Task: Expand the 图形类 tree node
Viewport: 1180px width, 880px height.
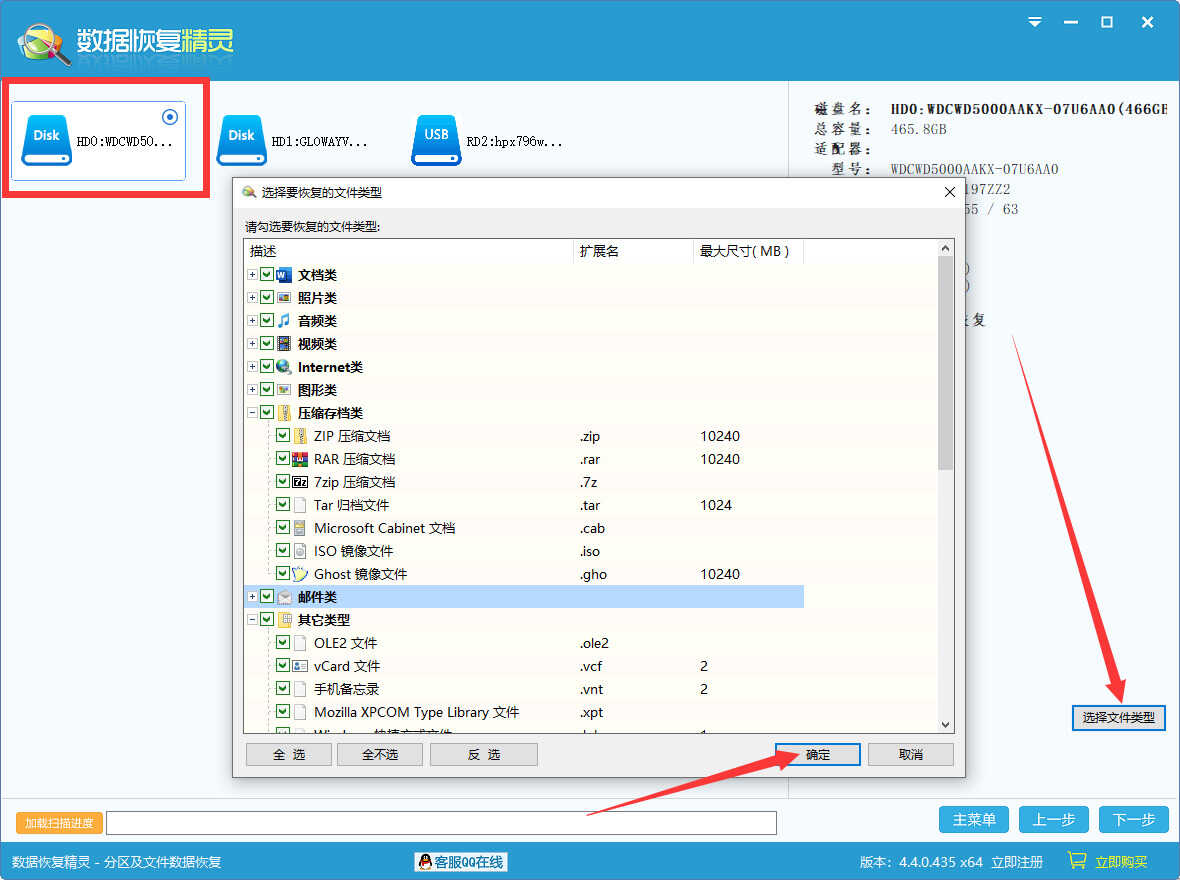Action: pos(252,390)
